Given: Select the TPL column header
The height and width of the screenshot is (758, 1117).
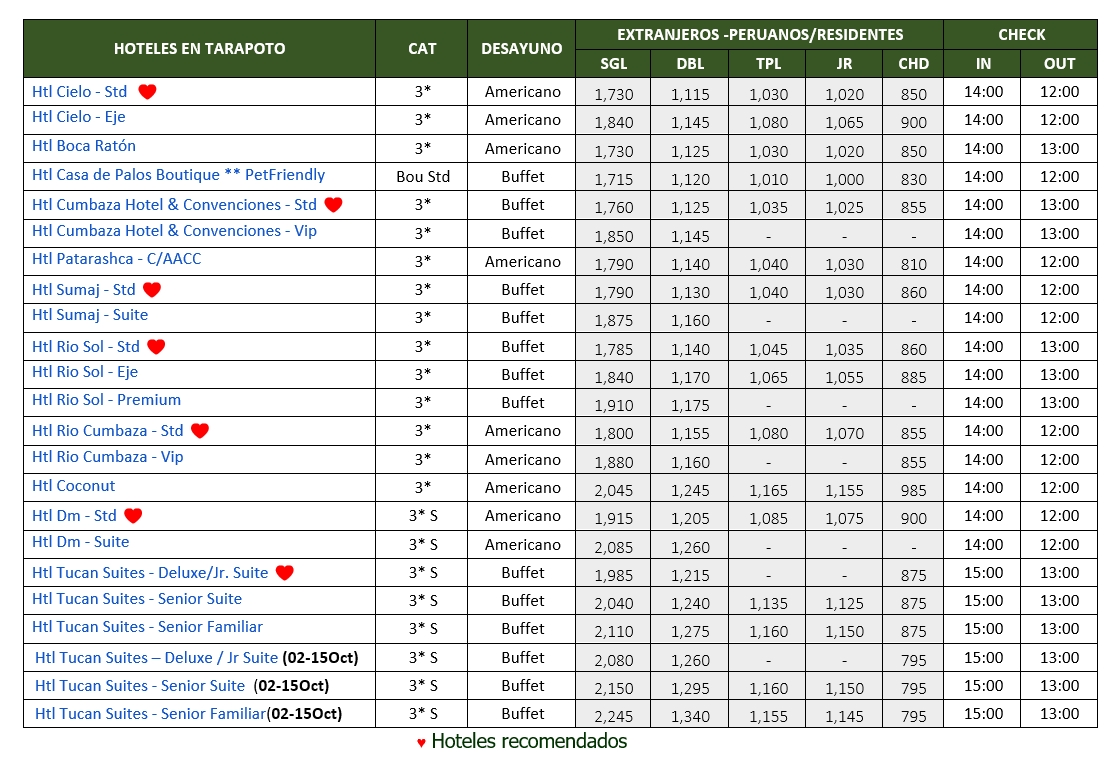Looking at the screenshot, I should (768, 63).
